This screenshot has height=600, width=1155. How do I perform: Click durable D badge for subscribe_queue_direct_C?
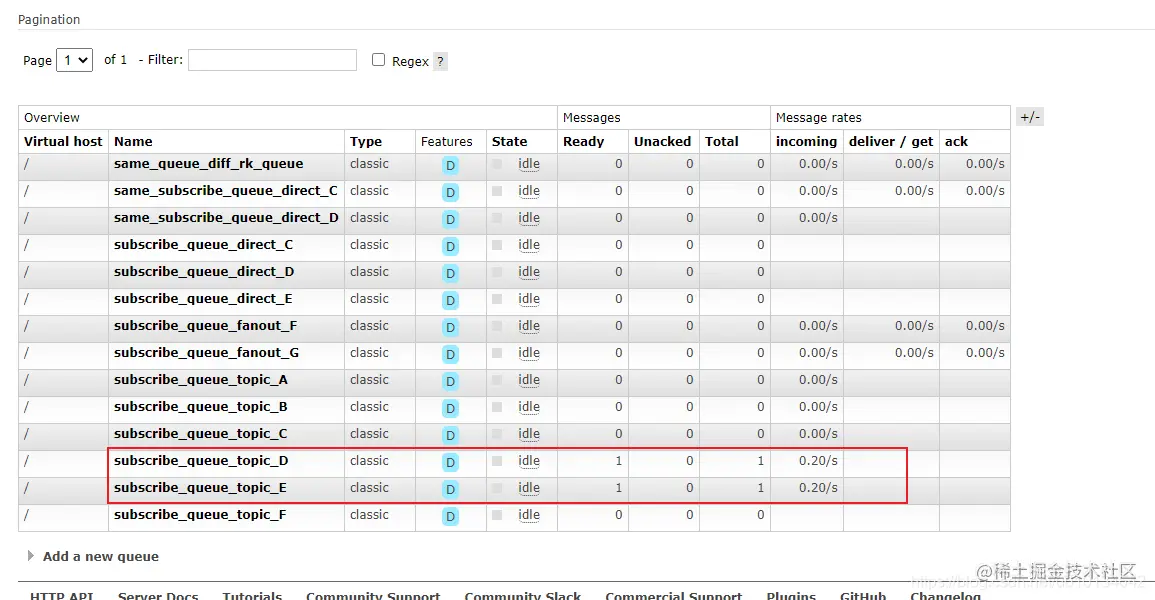(450, 247)
